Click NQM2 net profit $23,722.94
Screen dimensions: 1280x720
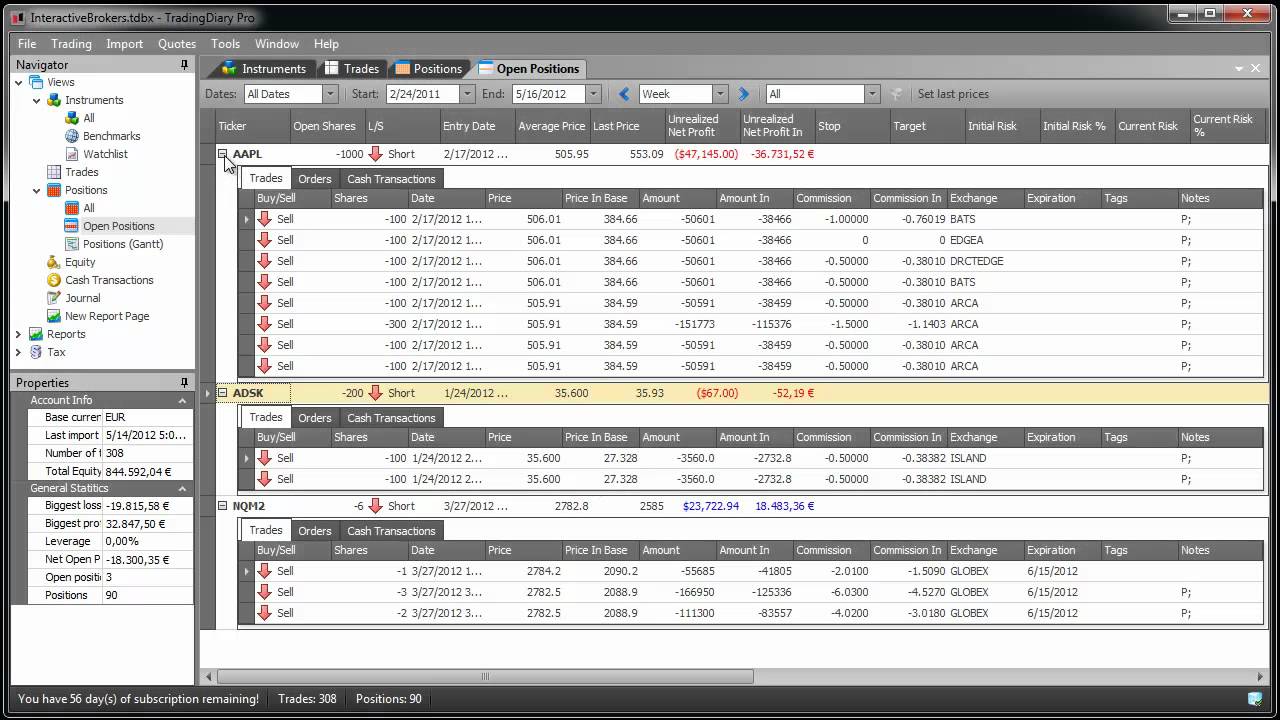(x=711, y=506)
